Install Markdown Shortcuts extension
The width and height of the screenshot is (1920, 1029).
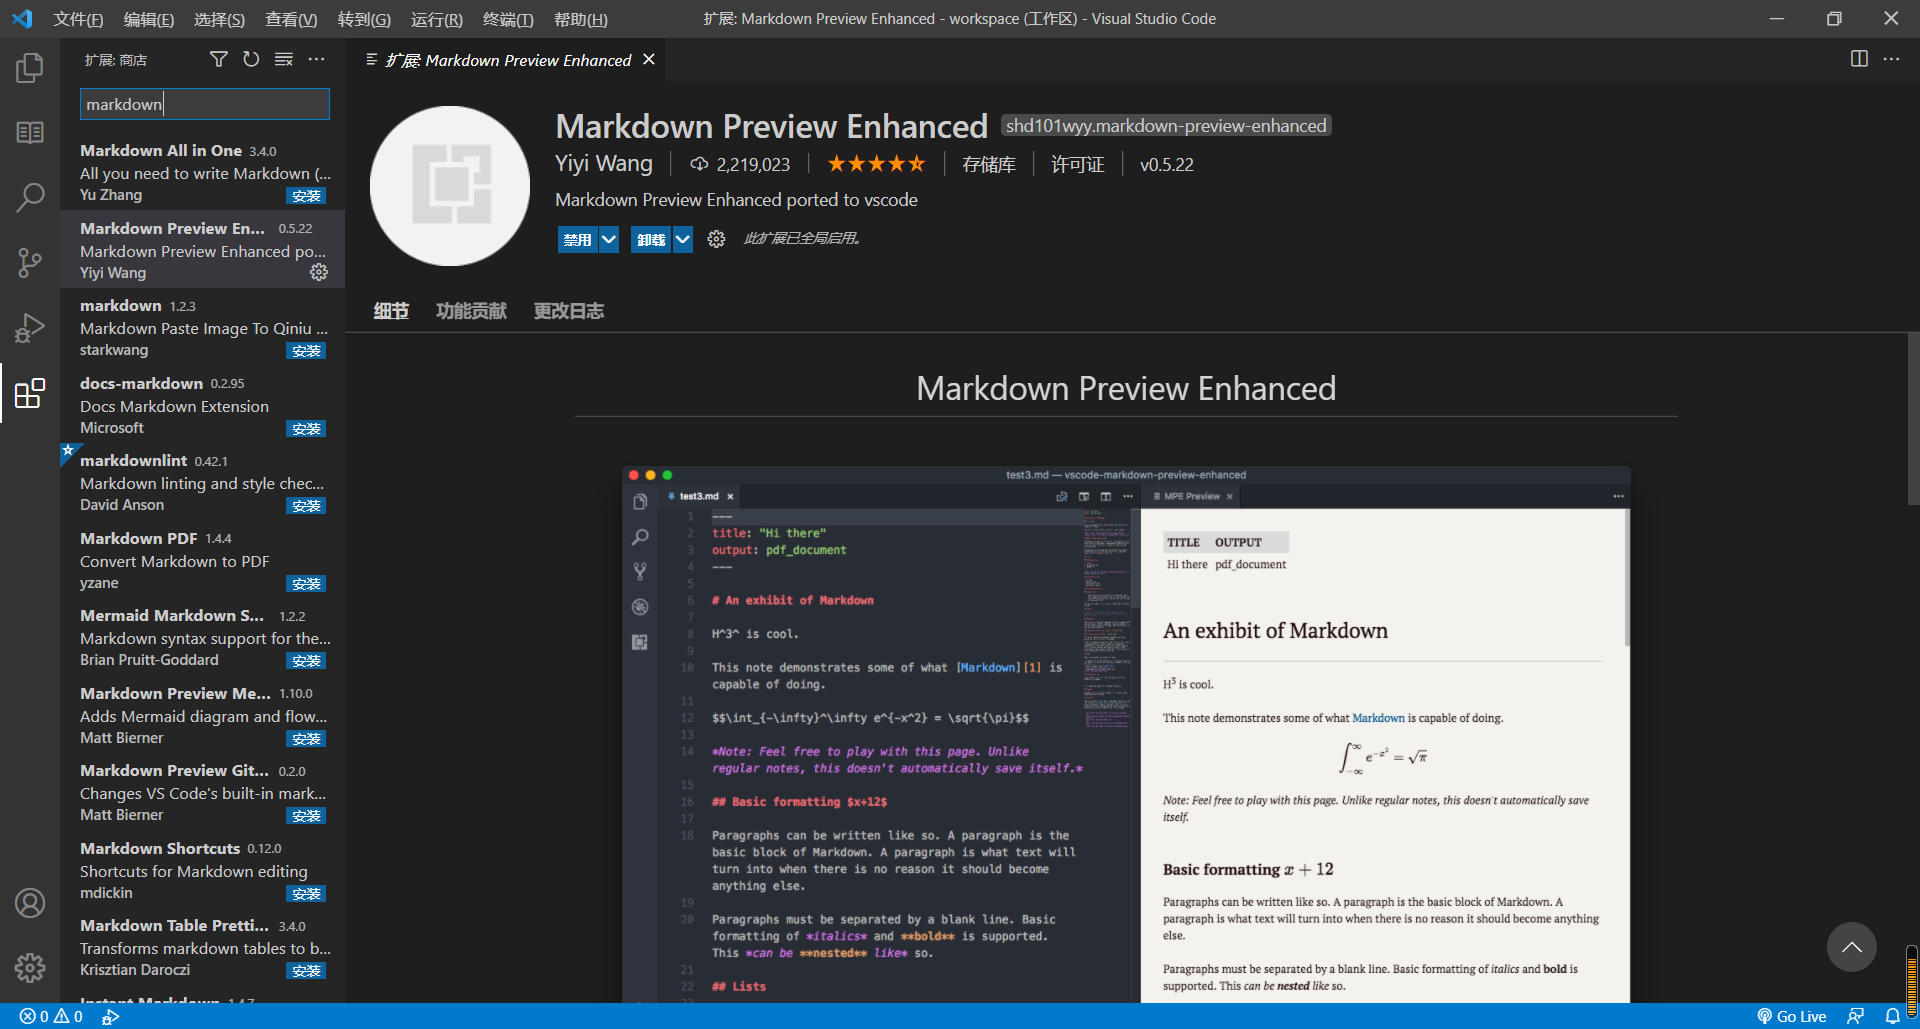coord(306,894)
